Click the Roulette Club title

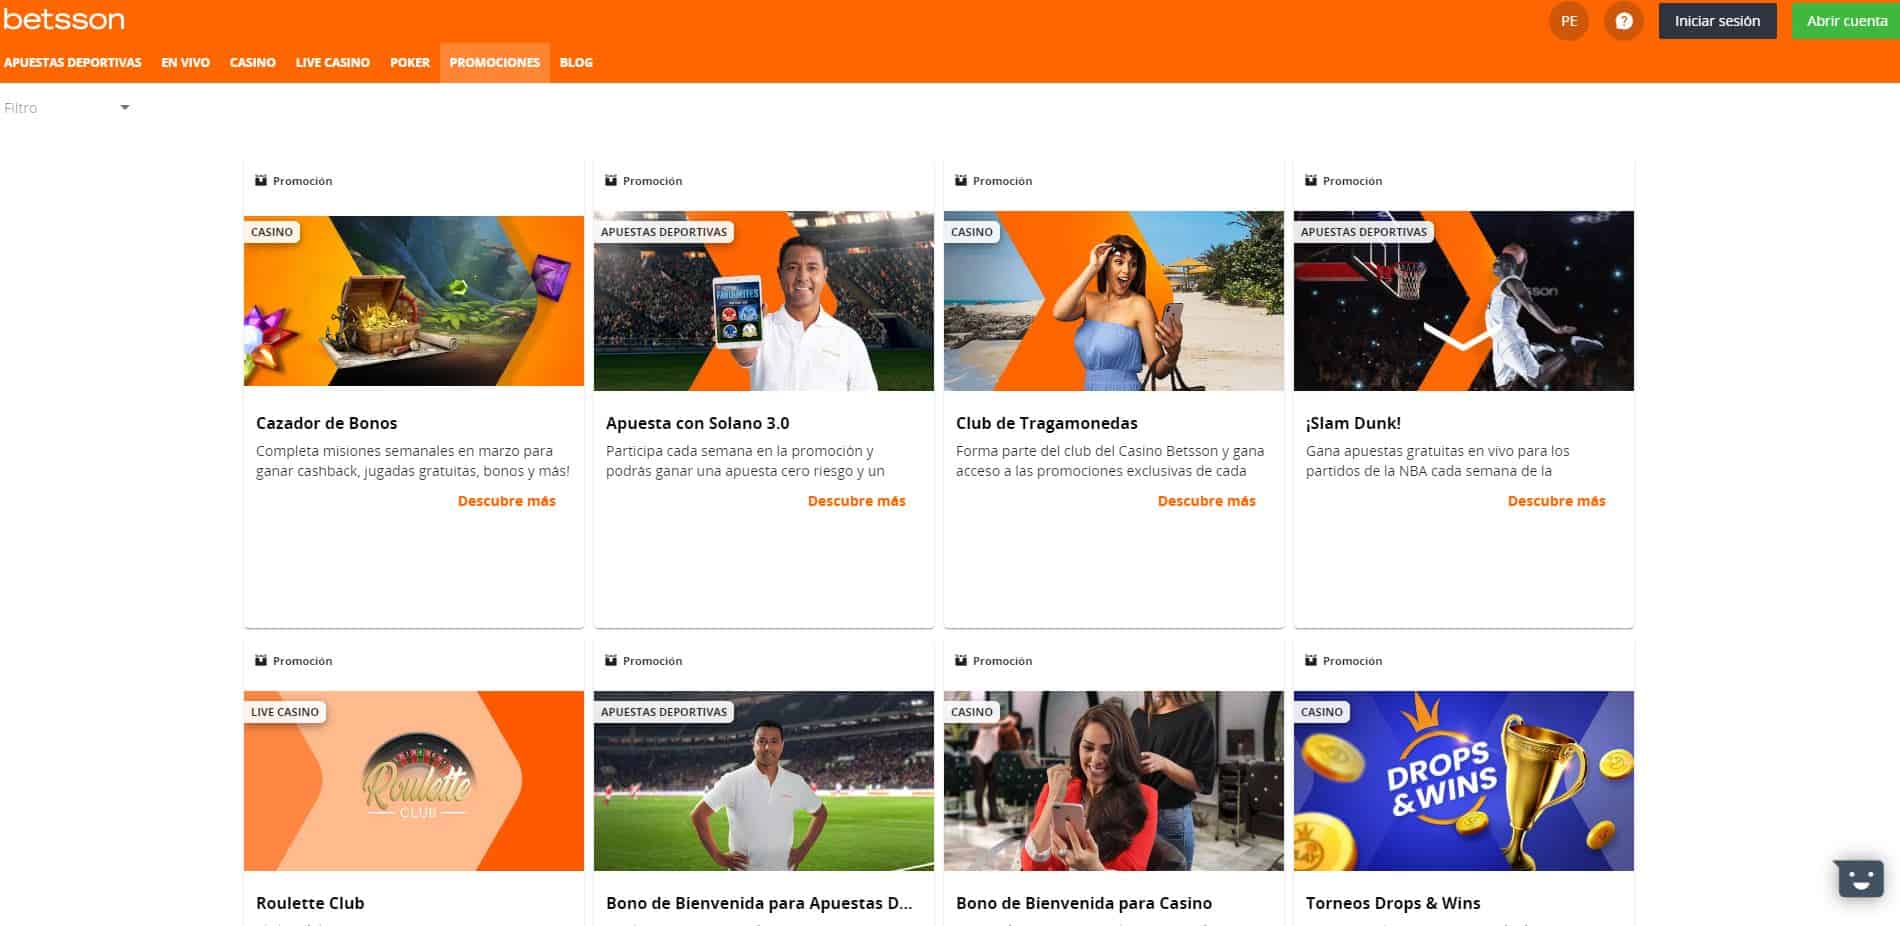310,903
